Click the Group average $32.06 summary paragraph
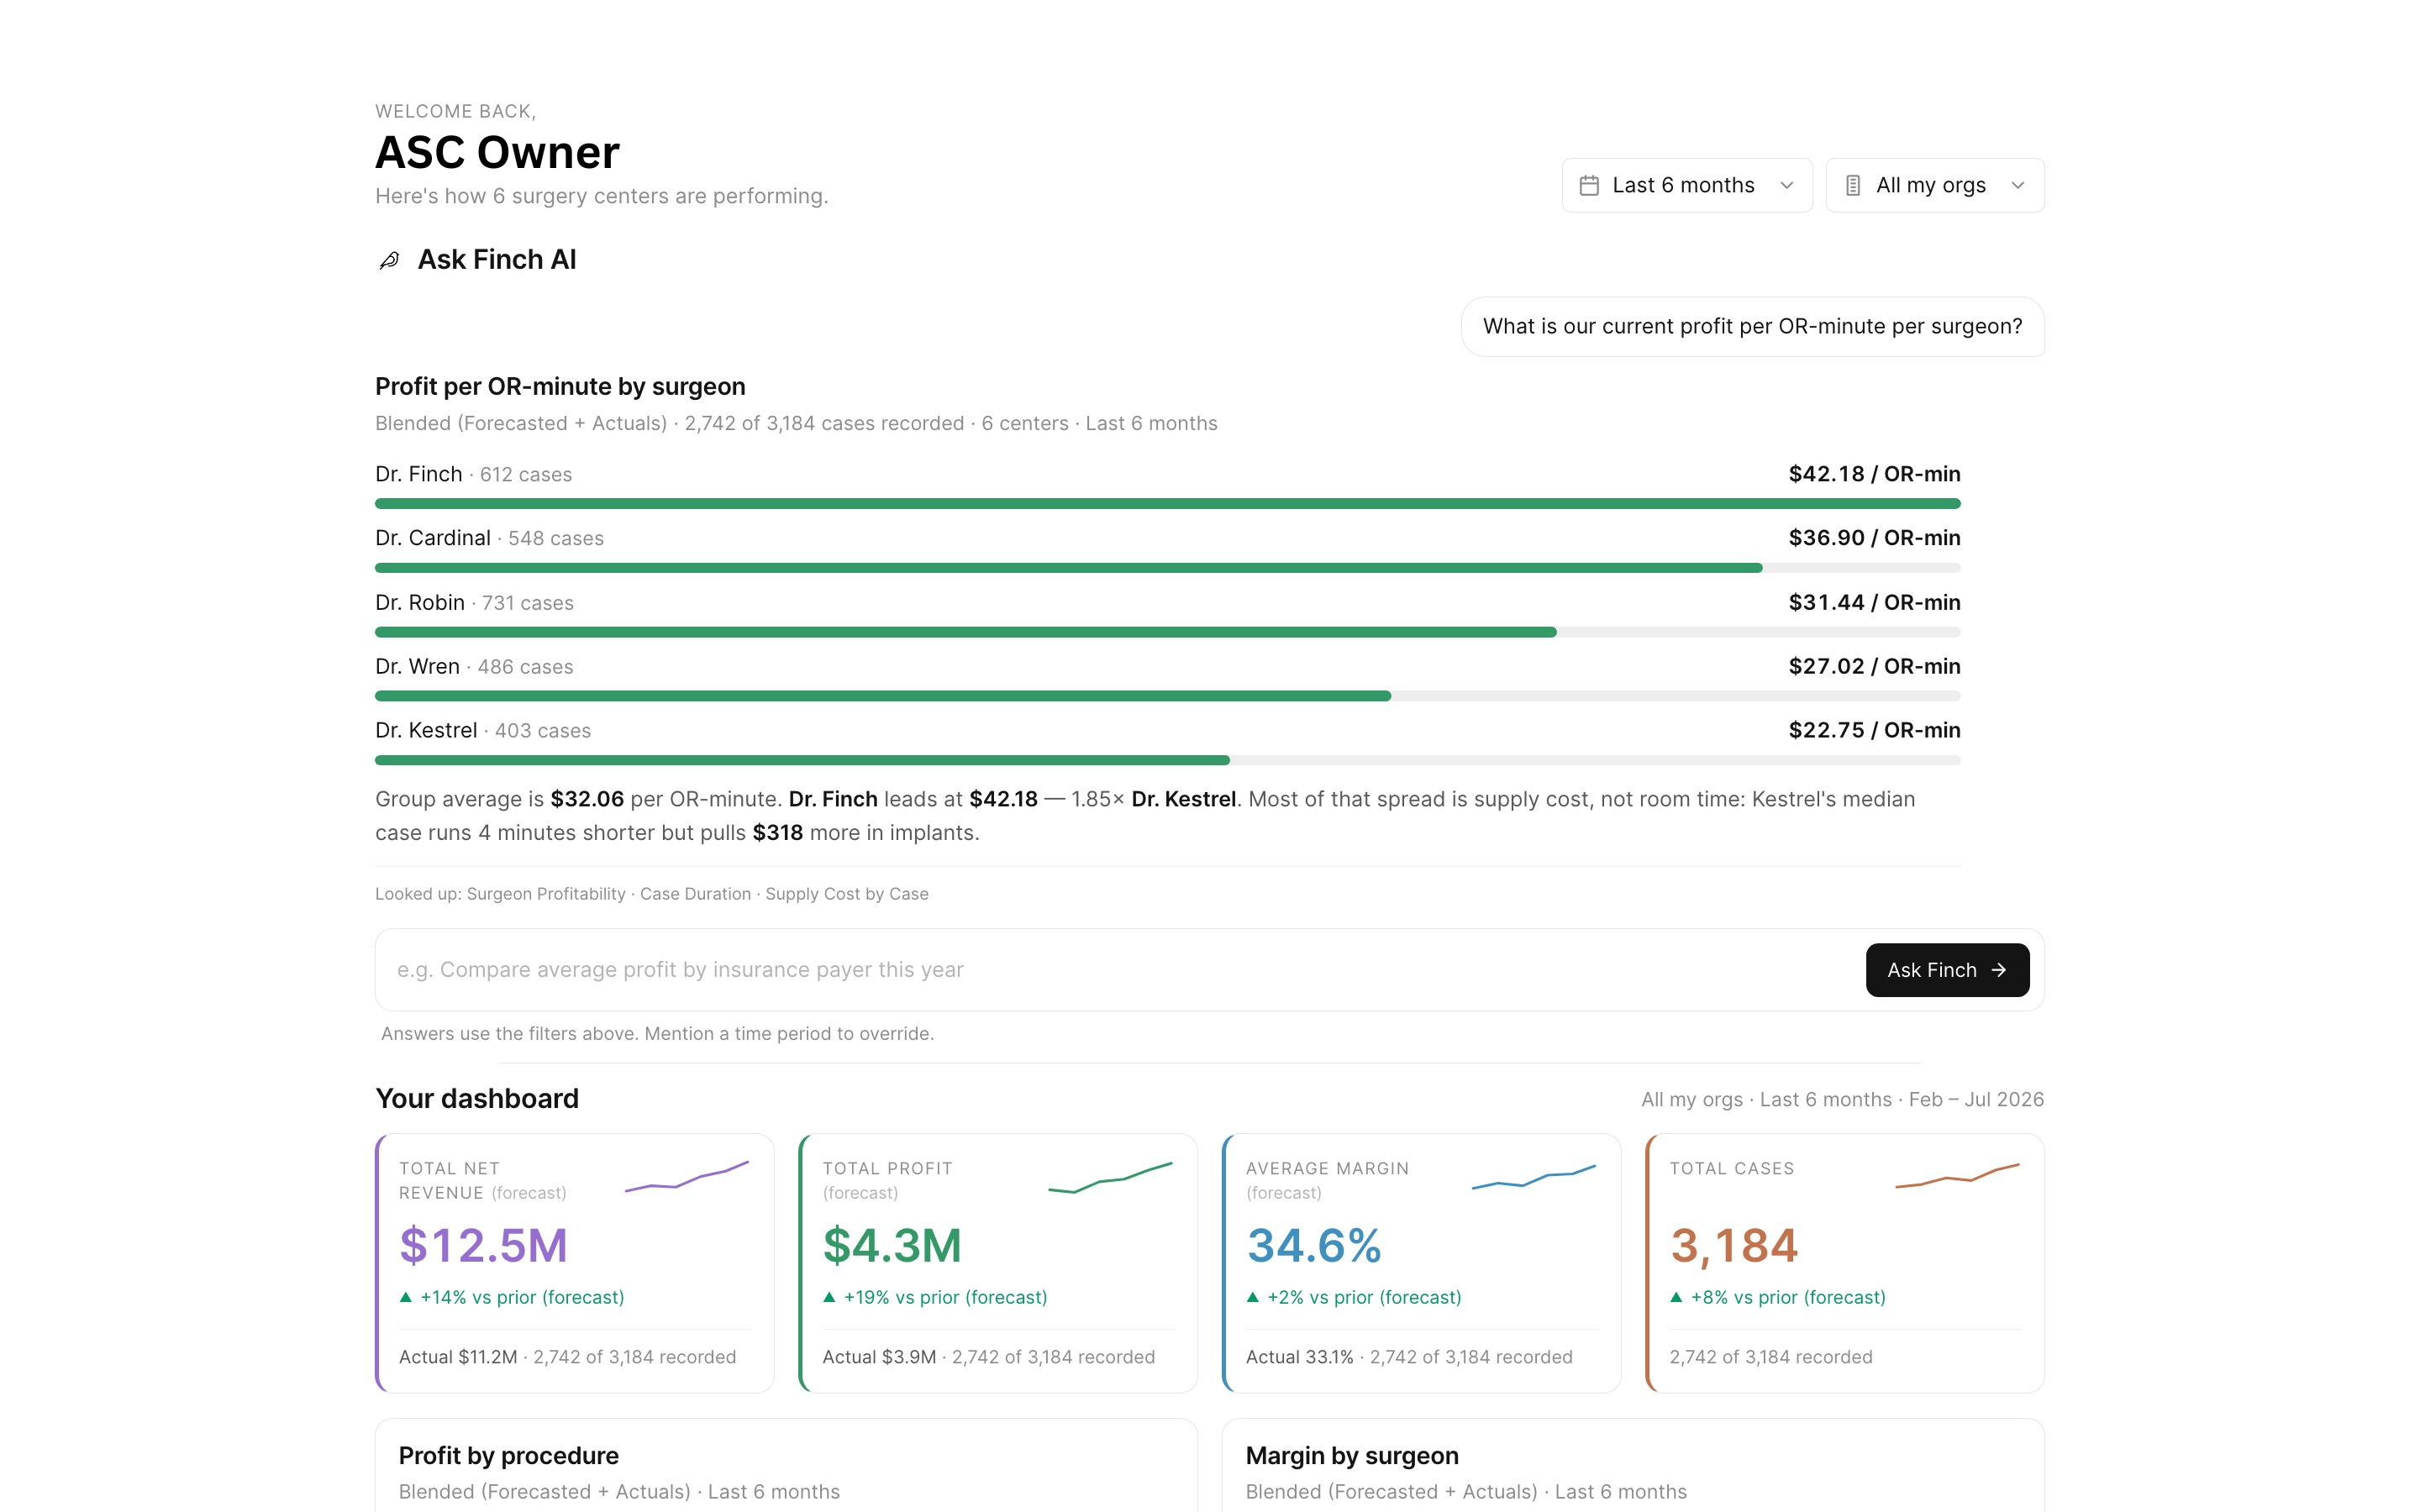Image resolution: width=2420 pixels, height=1512 pixels. [x=1145, y=816]
